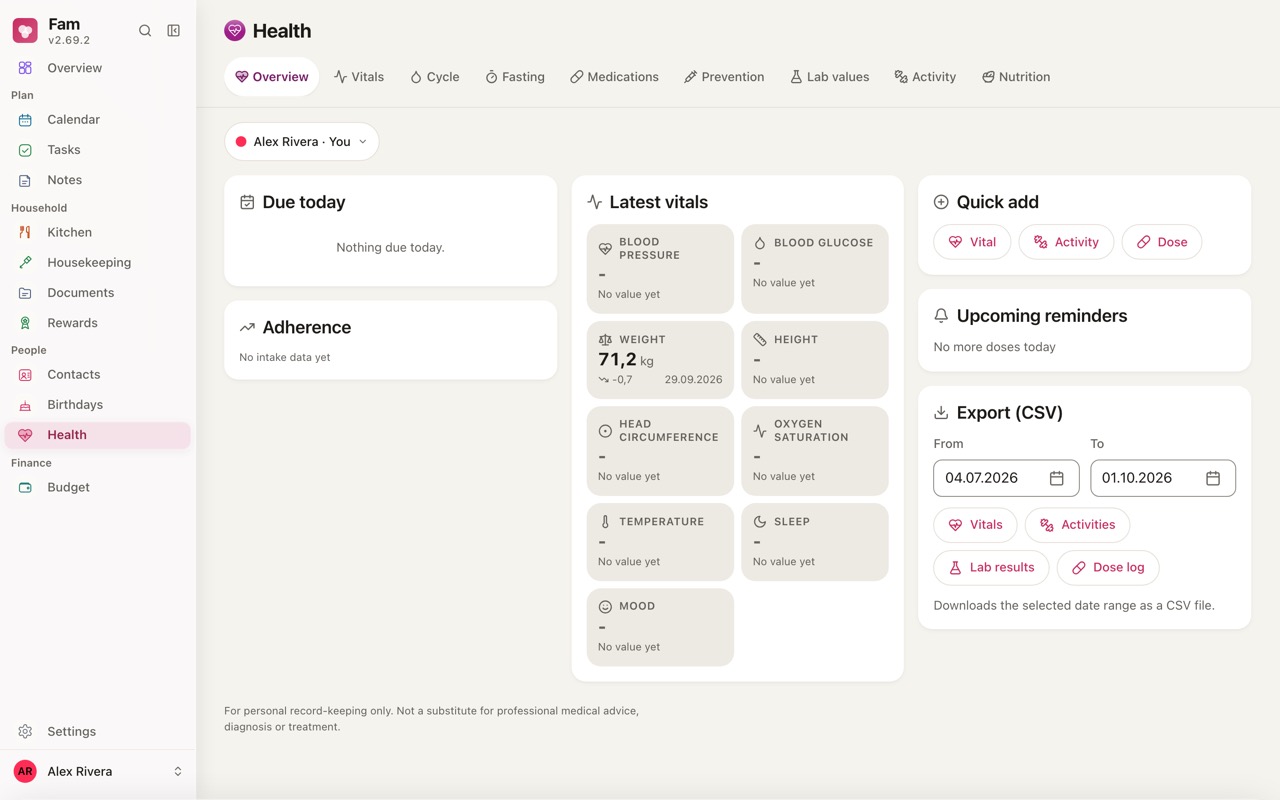Click the Mood smiley icon
Screen dimensions: 1280x800
(x=605, y=606)
